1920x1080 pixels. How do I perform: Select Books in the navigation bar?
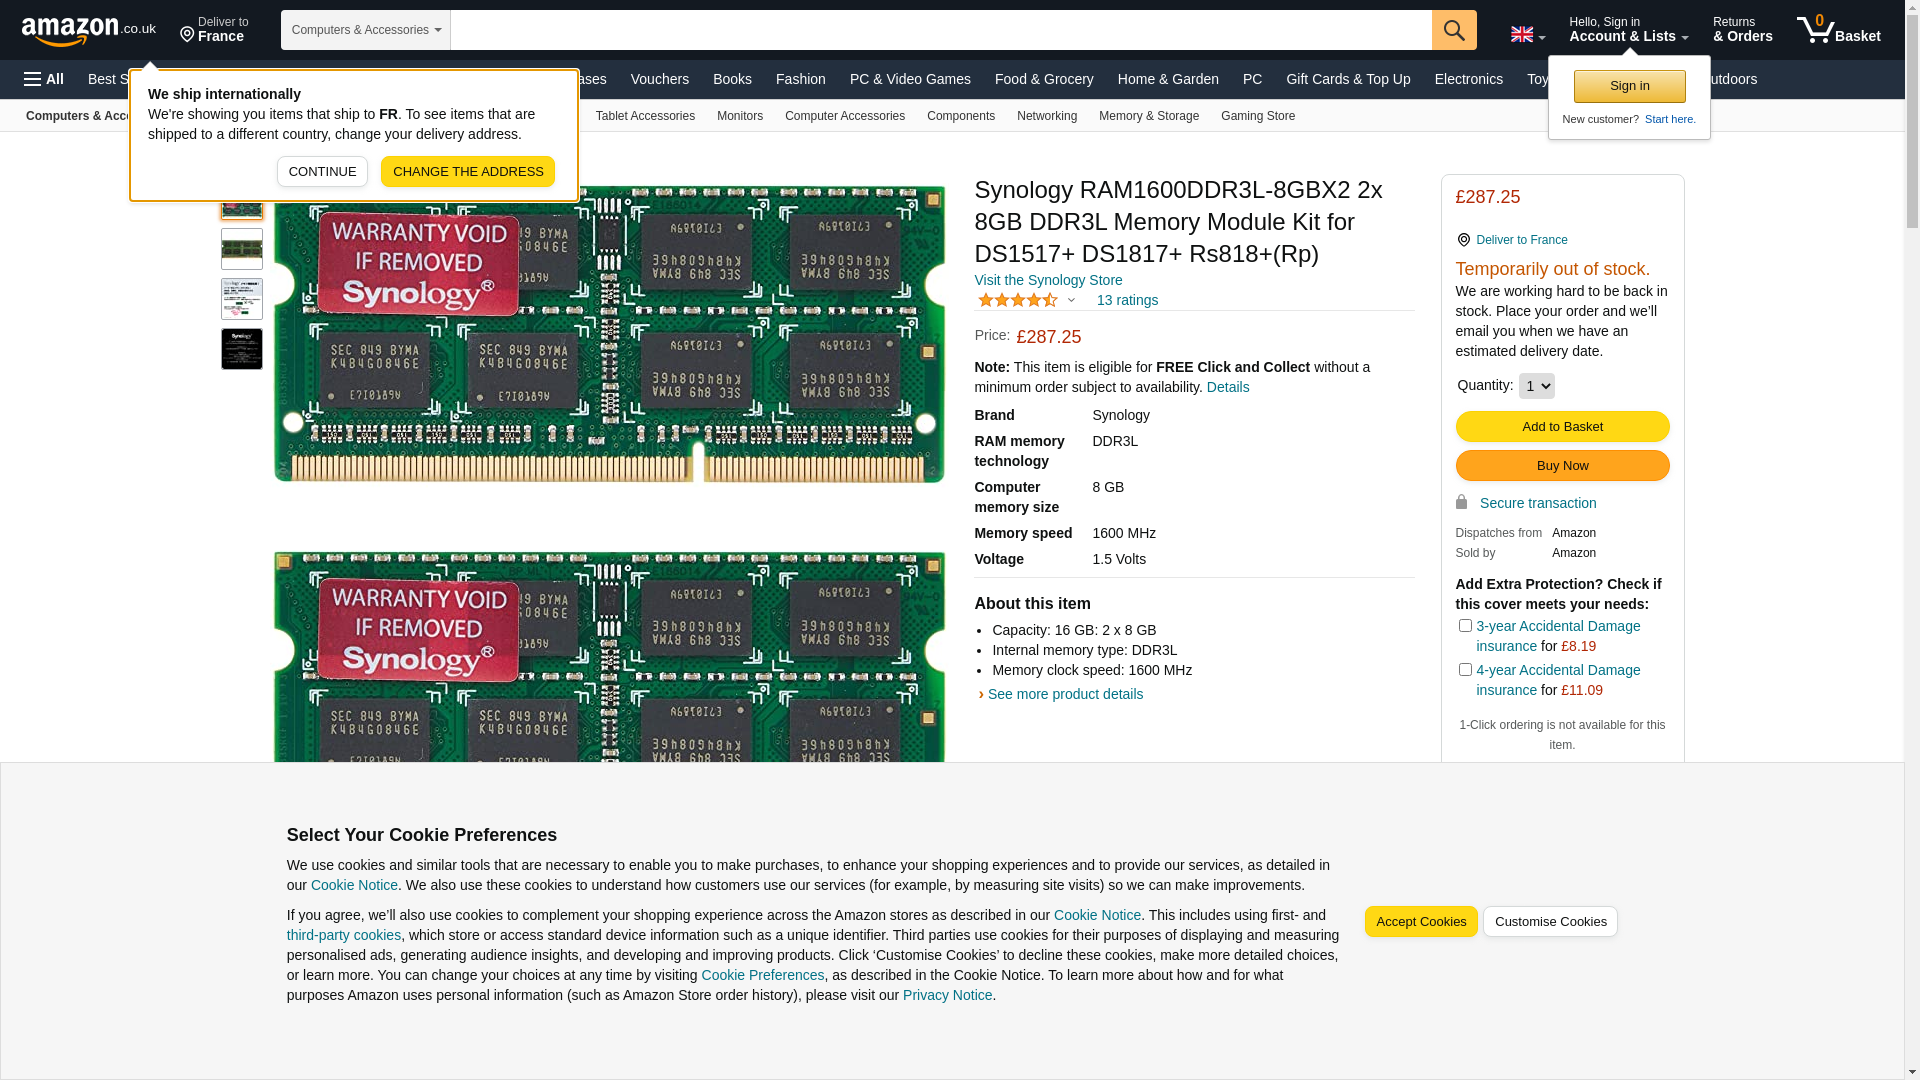(x=732, y=79)
